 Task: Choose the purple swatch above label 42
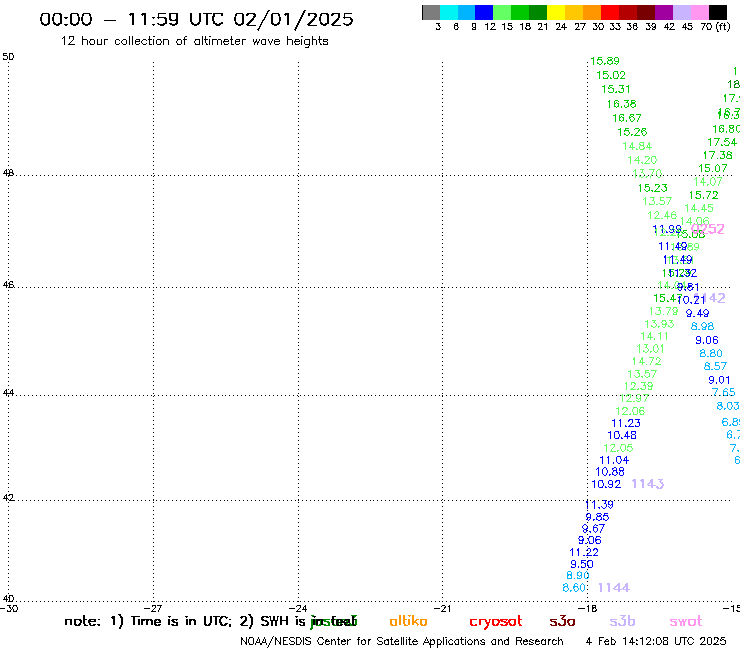coord(664,12)
